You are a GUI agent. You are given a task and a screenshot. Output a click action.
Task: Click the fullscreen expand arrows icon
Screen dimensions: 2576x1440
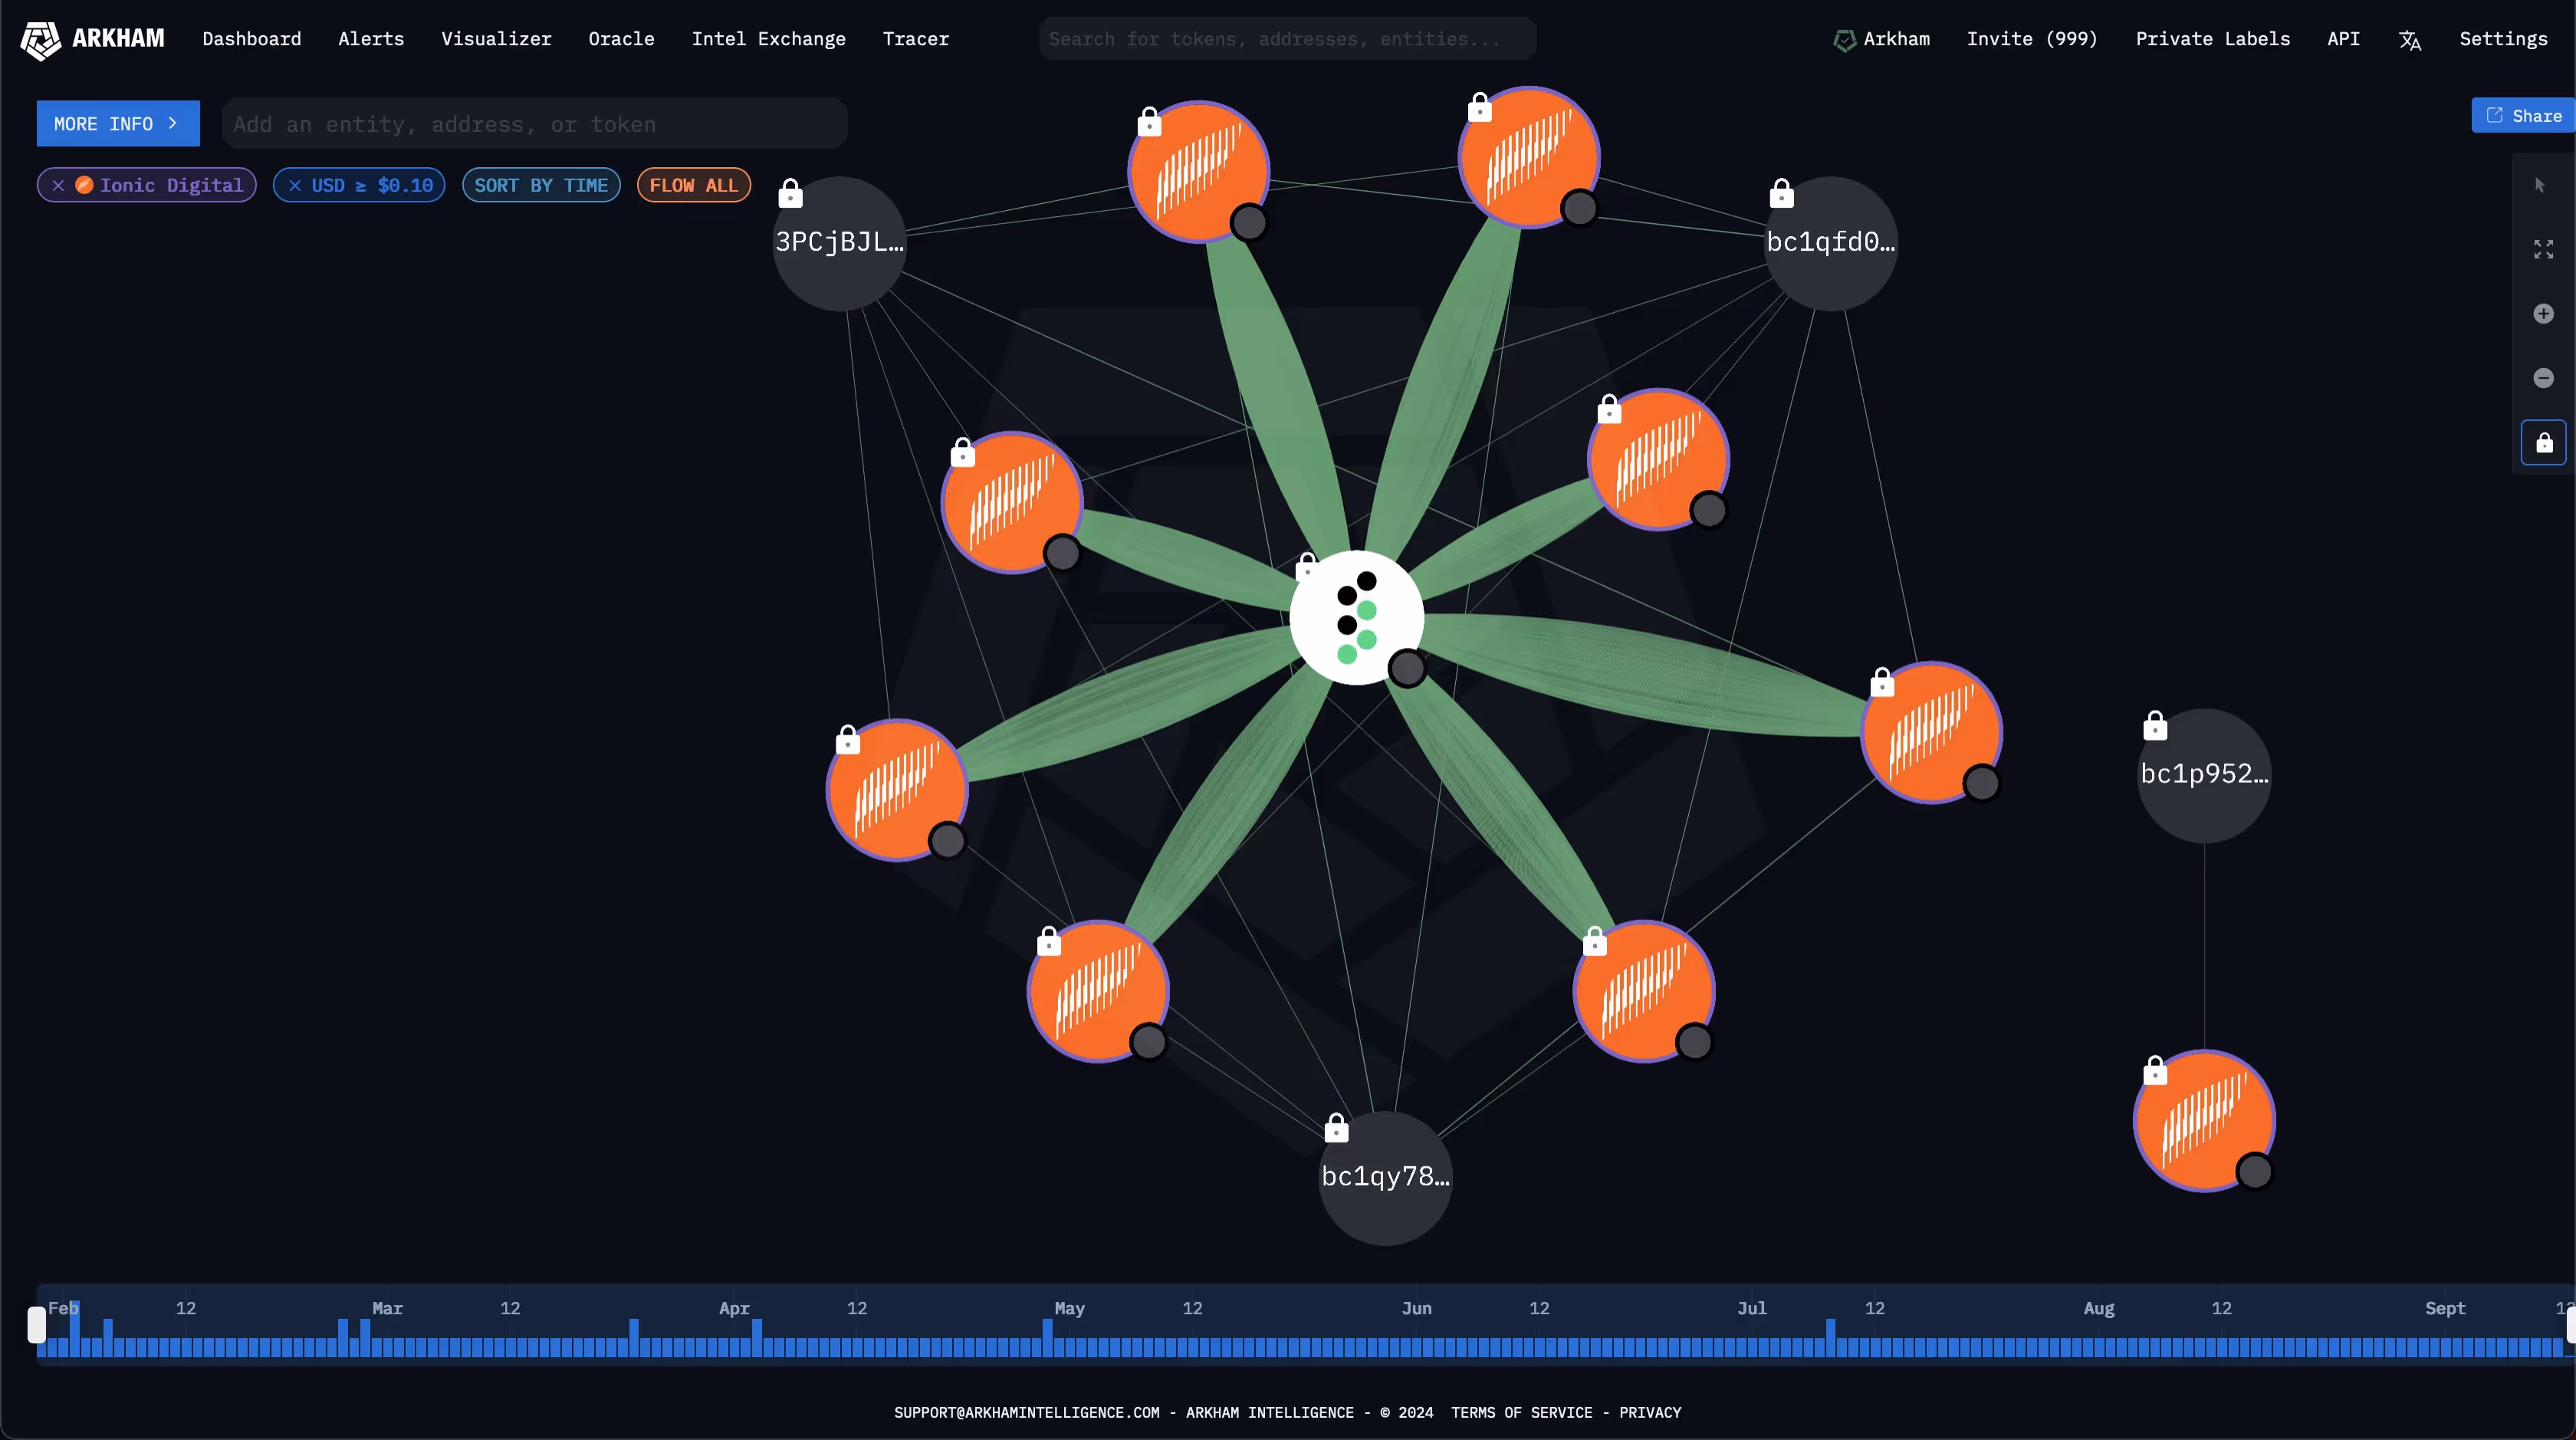pos(2543,249)
